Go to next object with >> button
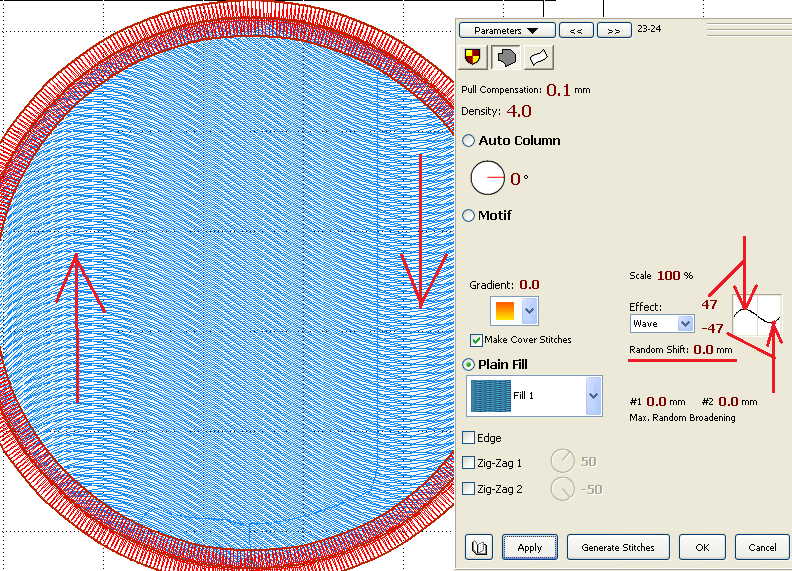Image resolution: width=792 pixels, height=571 pixels. [x=613, y=31]
